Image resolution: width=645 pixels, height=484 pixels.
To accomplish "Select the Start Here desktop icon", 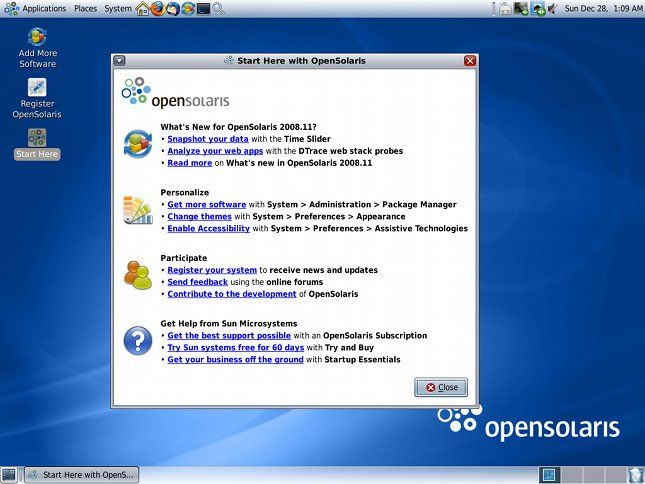I will coord(37,144).
